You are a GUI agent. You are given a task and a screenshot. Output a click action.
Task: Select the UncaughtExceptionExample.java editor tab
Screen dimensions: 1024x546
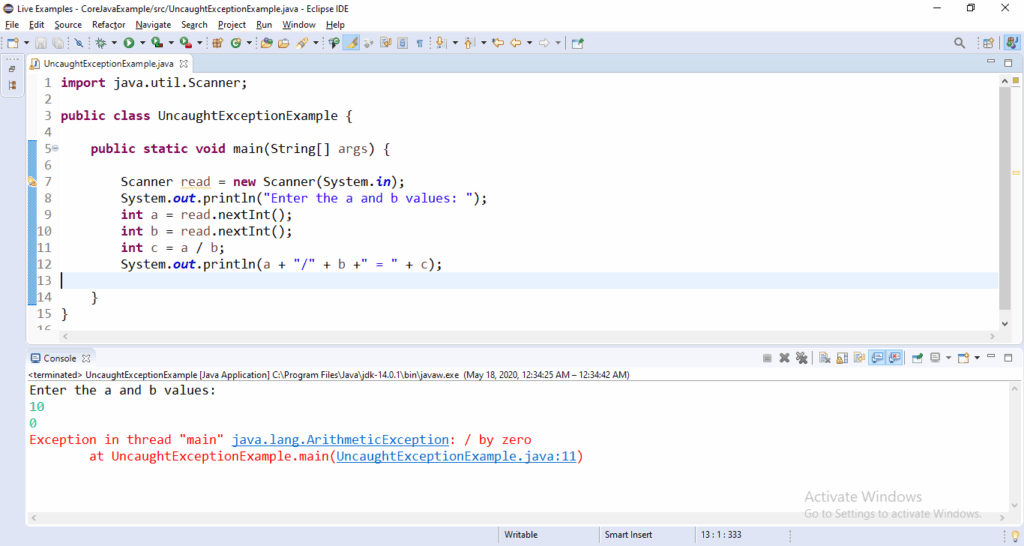(x=108, y=64)
